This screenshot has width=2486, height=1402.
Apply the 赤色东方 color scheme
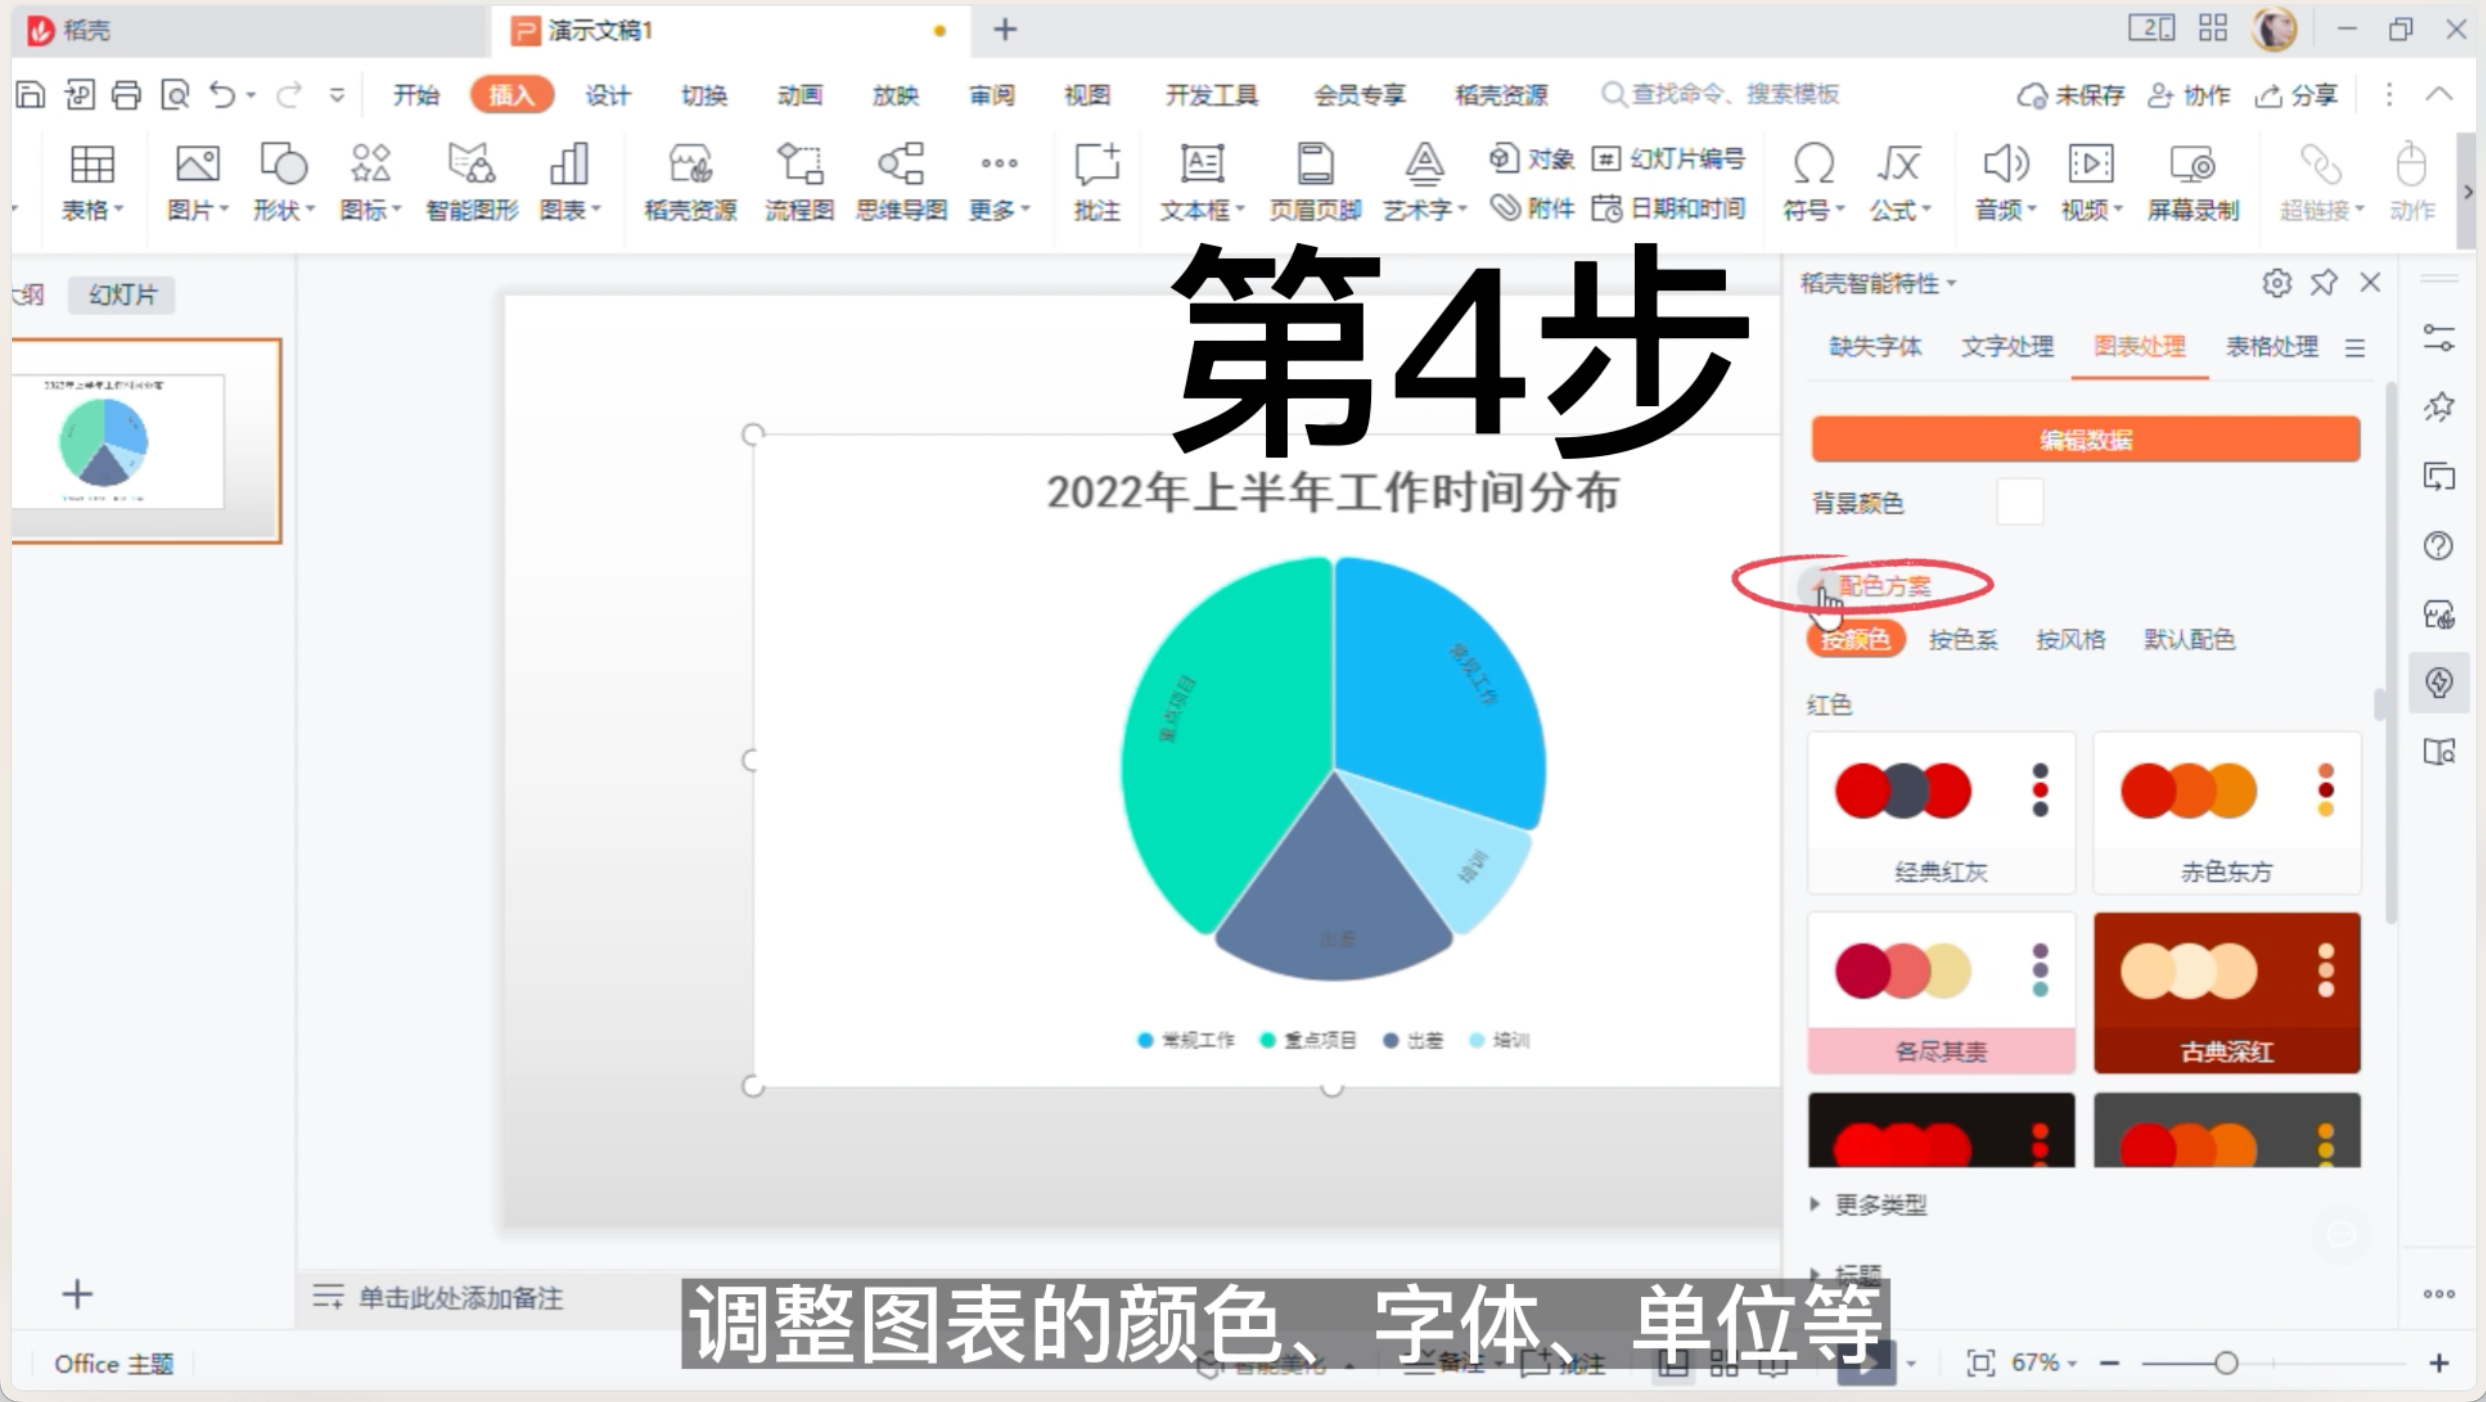pyautogui.click(x=2227, y=812)
